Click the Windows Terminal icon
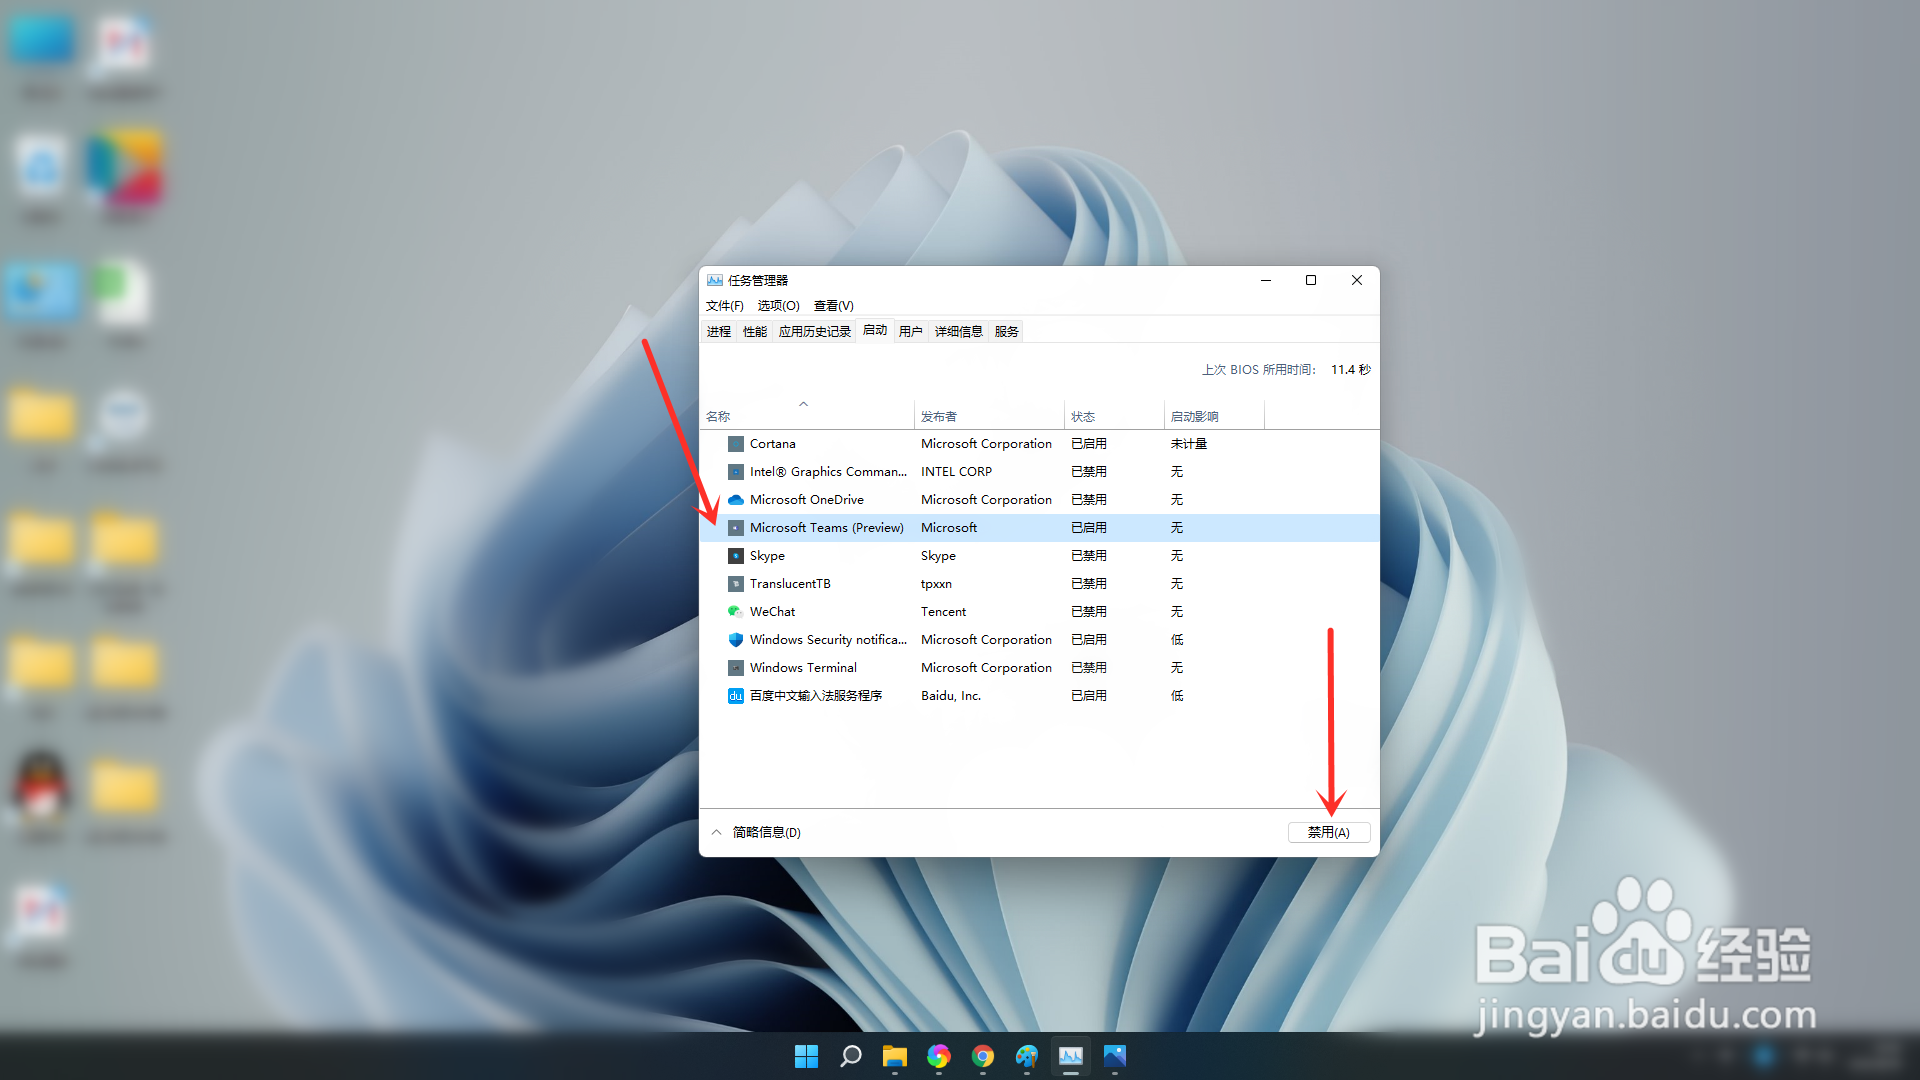 tap(736, 668)
